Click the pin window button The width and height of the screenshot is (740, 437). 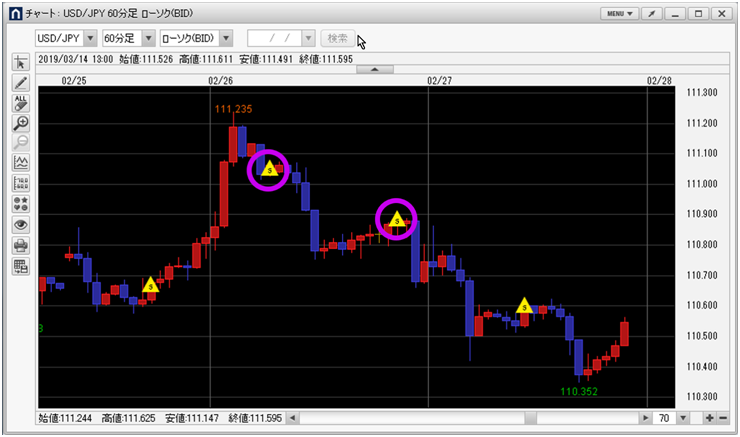[x=652, y=14]
